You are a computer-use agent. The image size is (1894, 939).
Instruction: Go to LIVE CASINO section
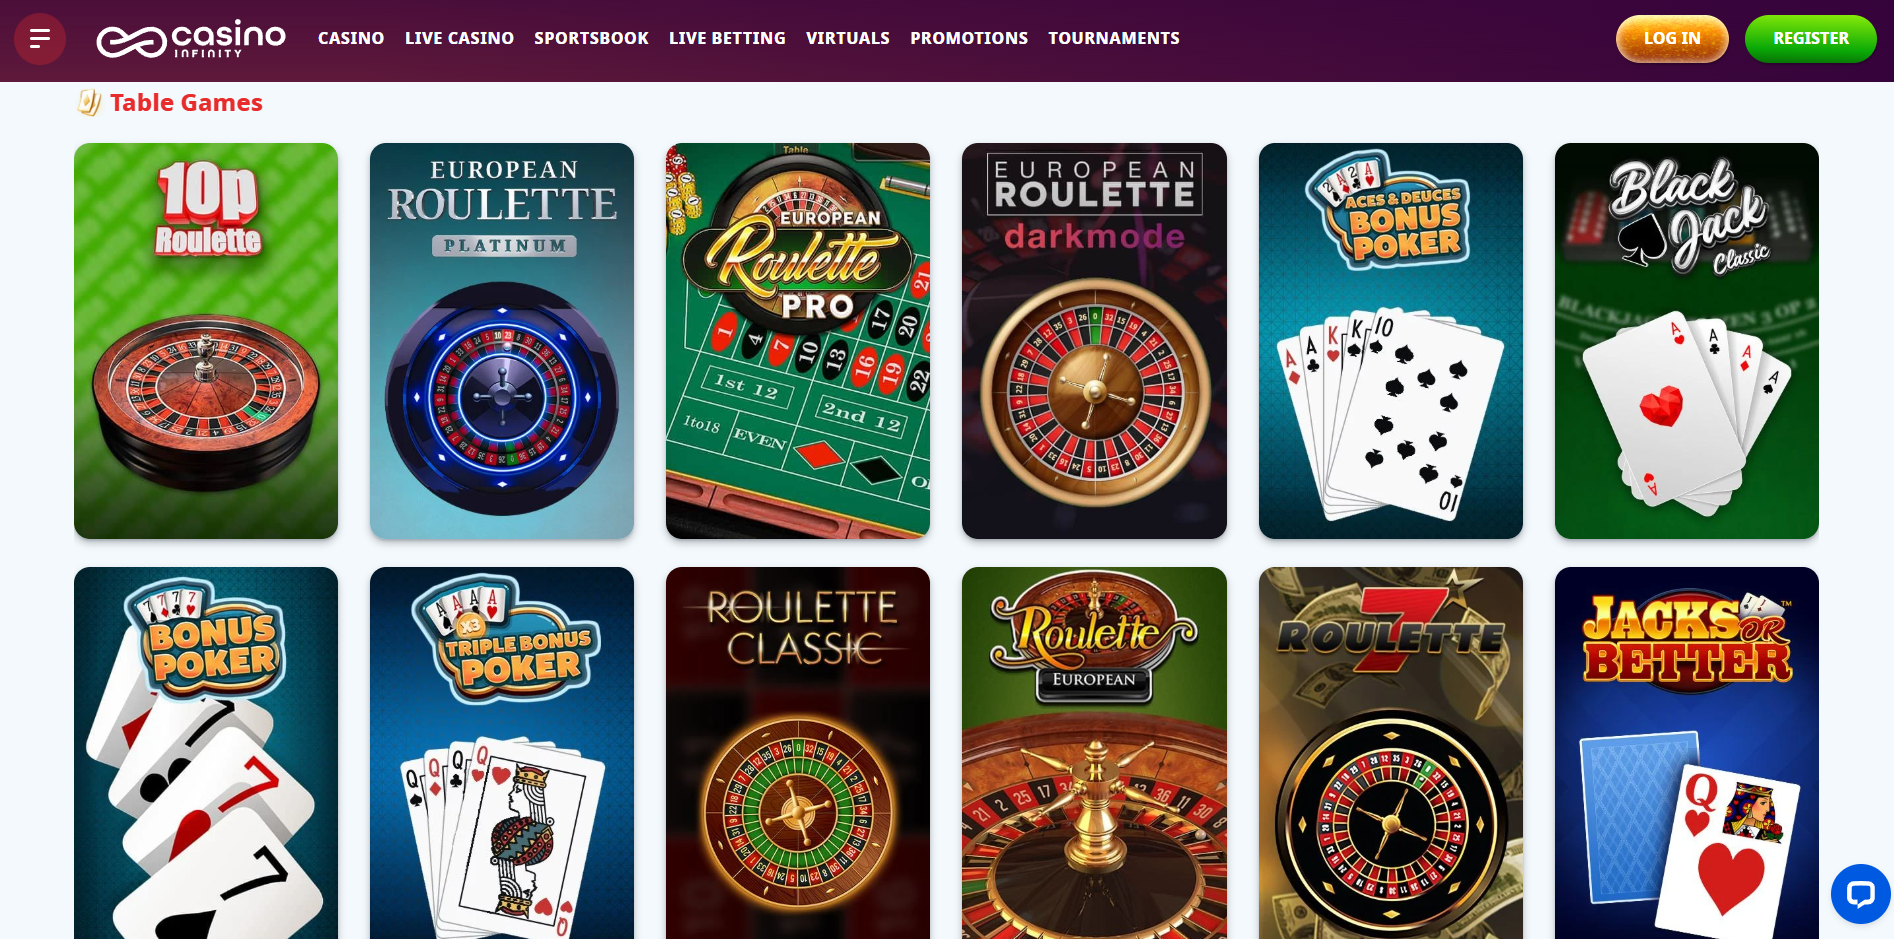click(459, 38)
